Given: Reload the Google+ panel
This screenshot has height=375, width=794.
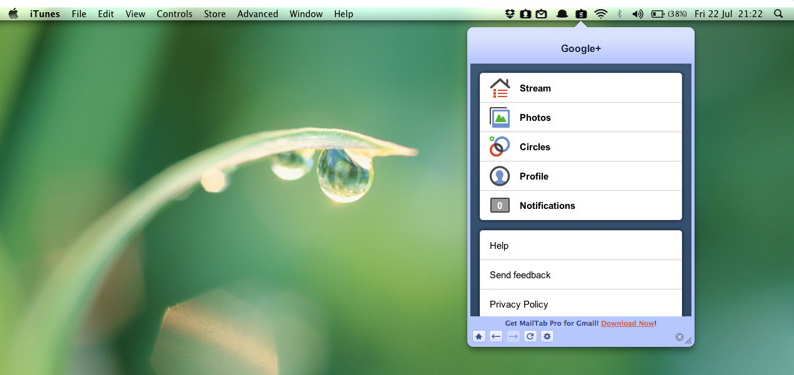Looking at the screenshot, I should [530, 337].
